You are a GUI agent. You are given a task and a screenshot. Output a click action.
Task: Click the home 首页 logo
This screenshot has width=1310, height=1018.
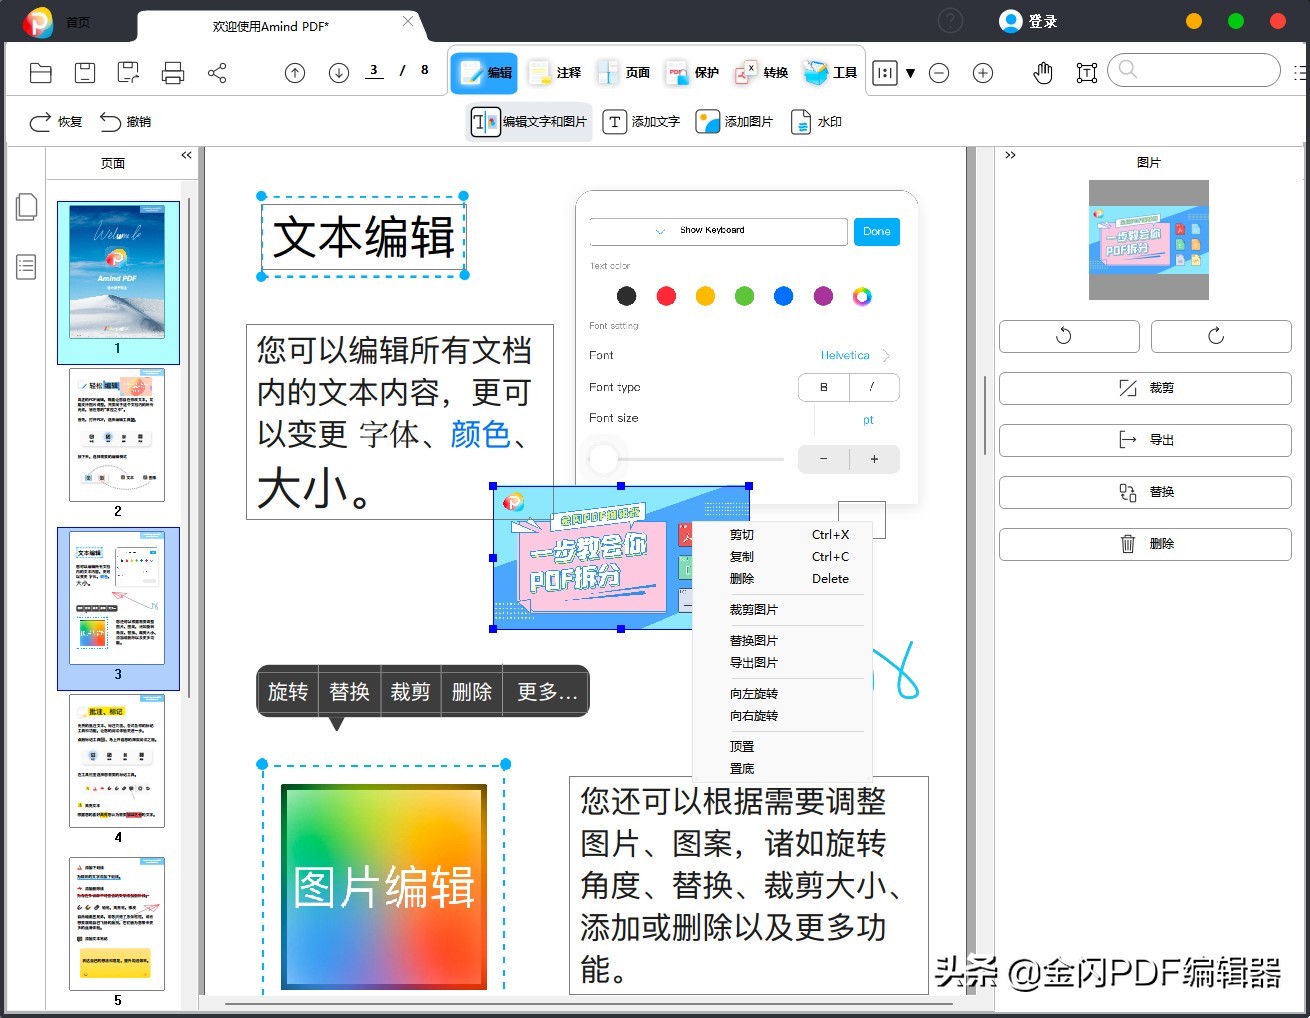pos(38,21)
